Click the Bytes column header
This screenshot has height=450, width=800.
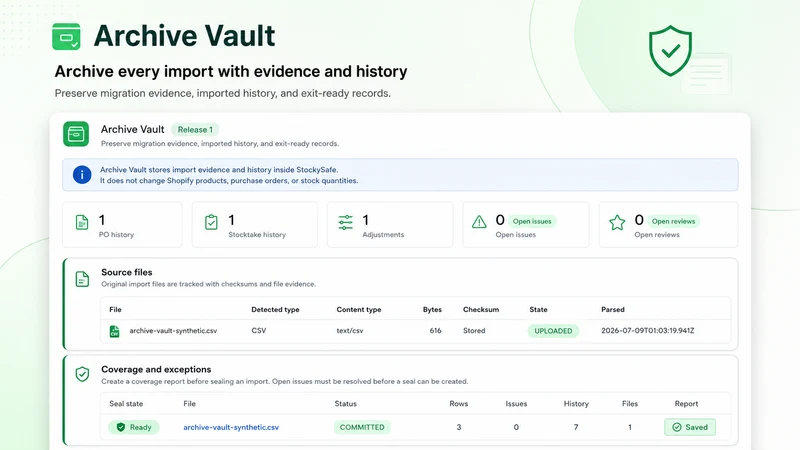(x=432, y=309)
